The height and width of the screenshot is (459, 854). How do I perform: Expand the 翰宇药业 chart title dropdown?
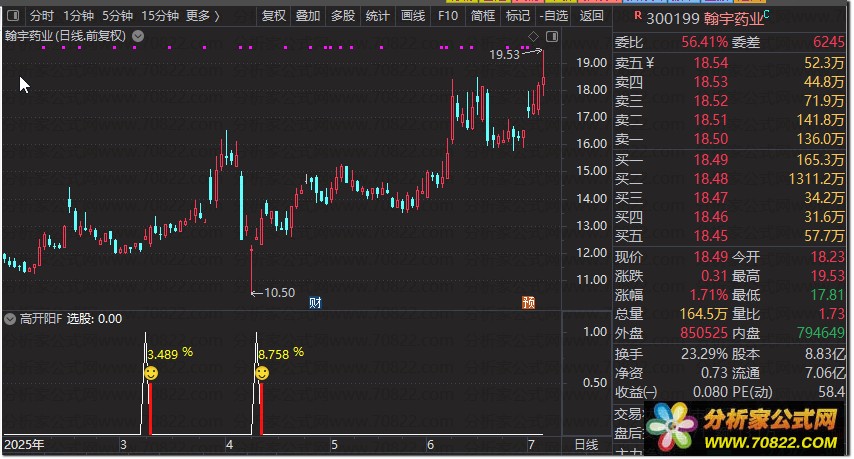click(x=138, y=36)
